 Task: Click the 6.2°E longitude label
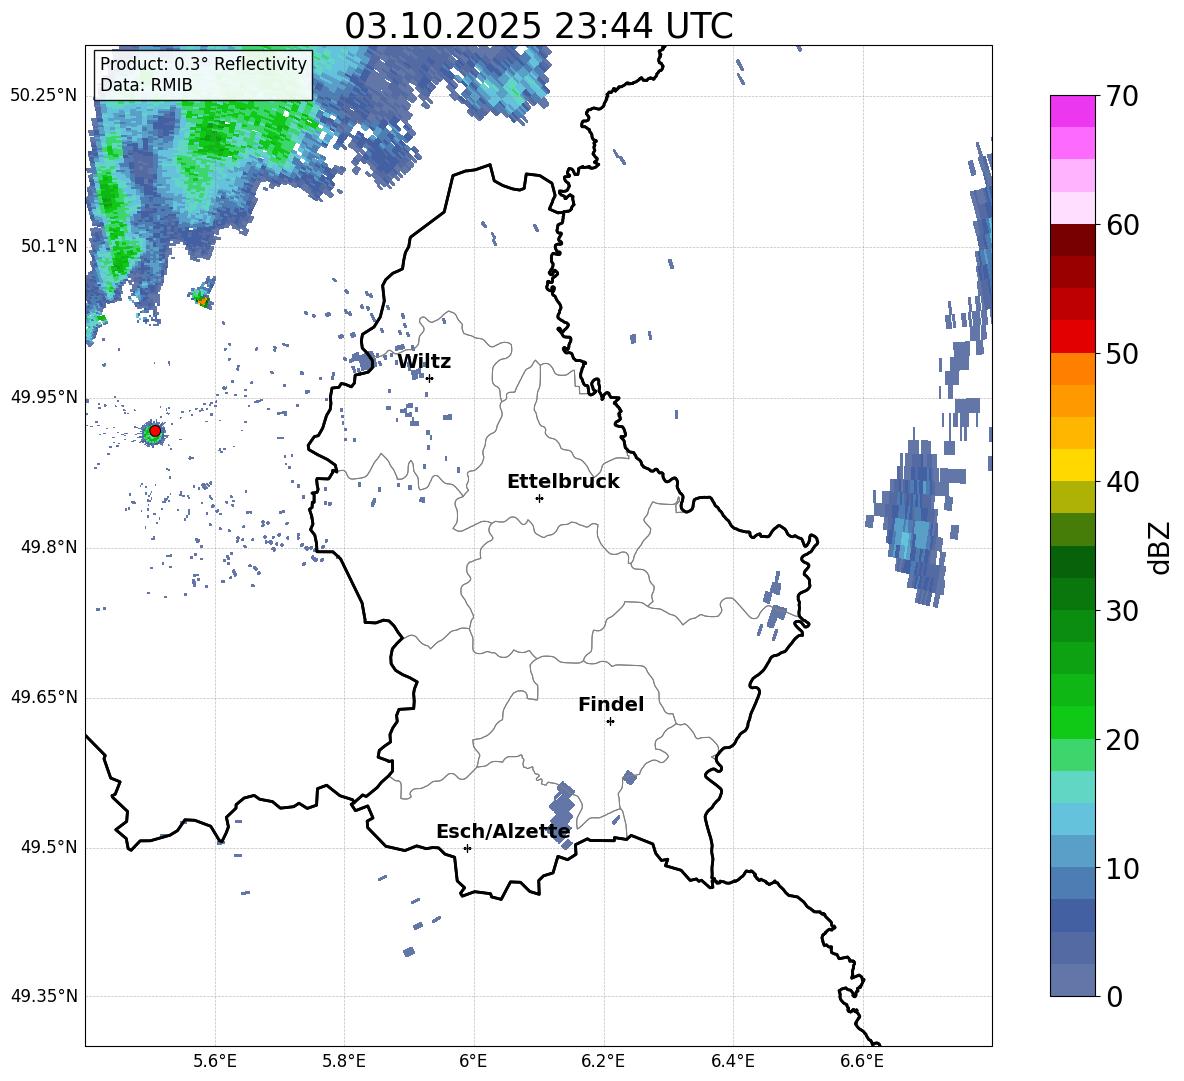coord(603,1061)
